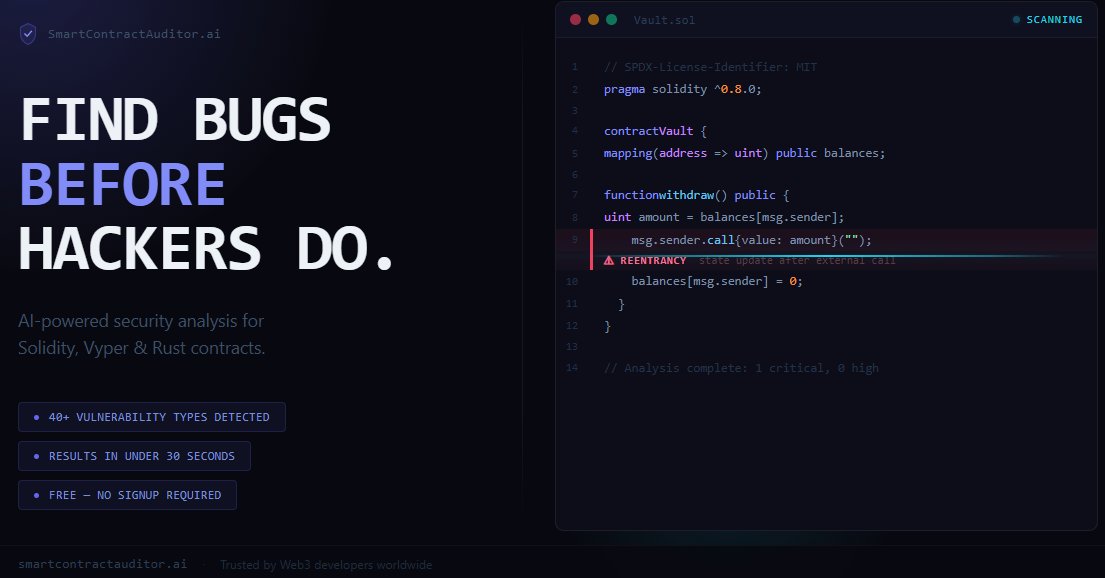
Task: Click the shield checkmark logo icon
Action: pos(27,33)
